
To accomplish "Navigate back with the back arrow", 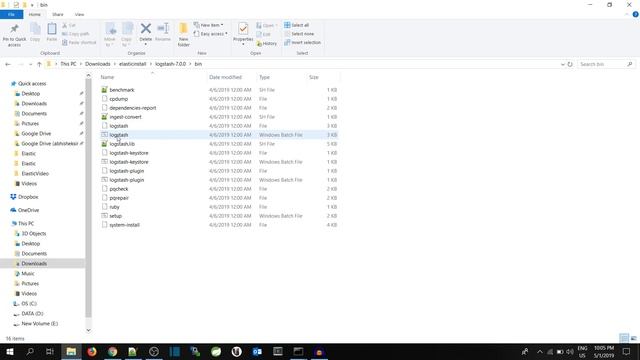I will (8, 64).
